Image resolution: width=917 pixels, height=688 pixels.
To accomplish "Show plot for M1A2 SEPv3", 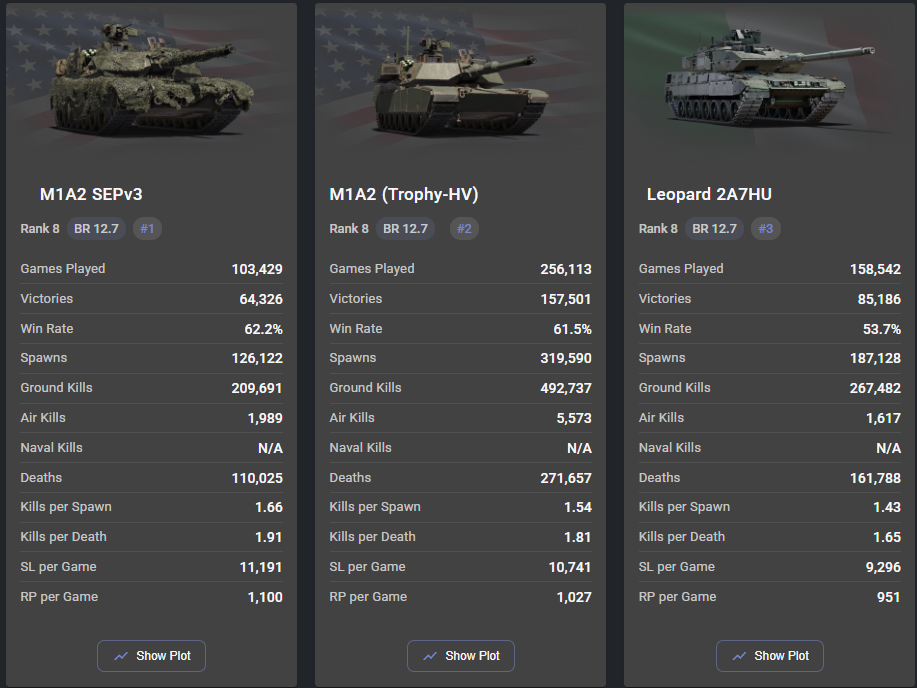I will (151, 656).
